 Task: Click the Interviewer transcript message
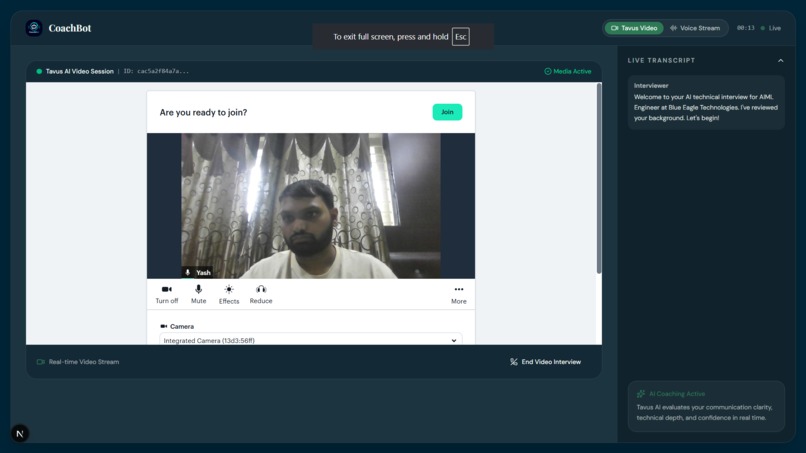[x=706, y=102]
